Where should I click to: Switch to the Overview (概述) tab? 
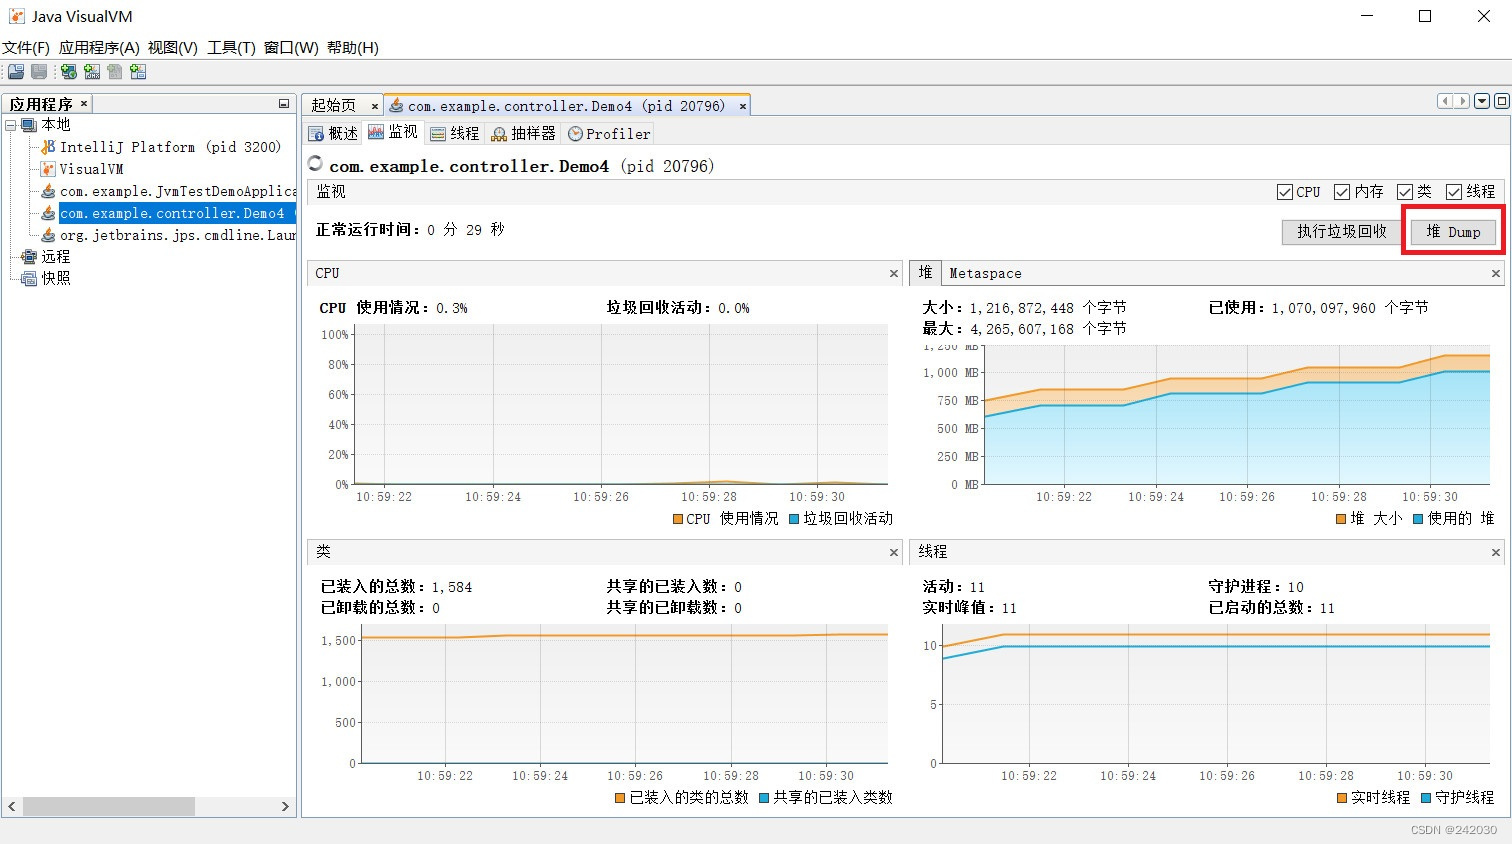pyautogui.click(x=333, y=133)
